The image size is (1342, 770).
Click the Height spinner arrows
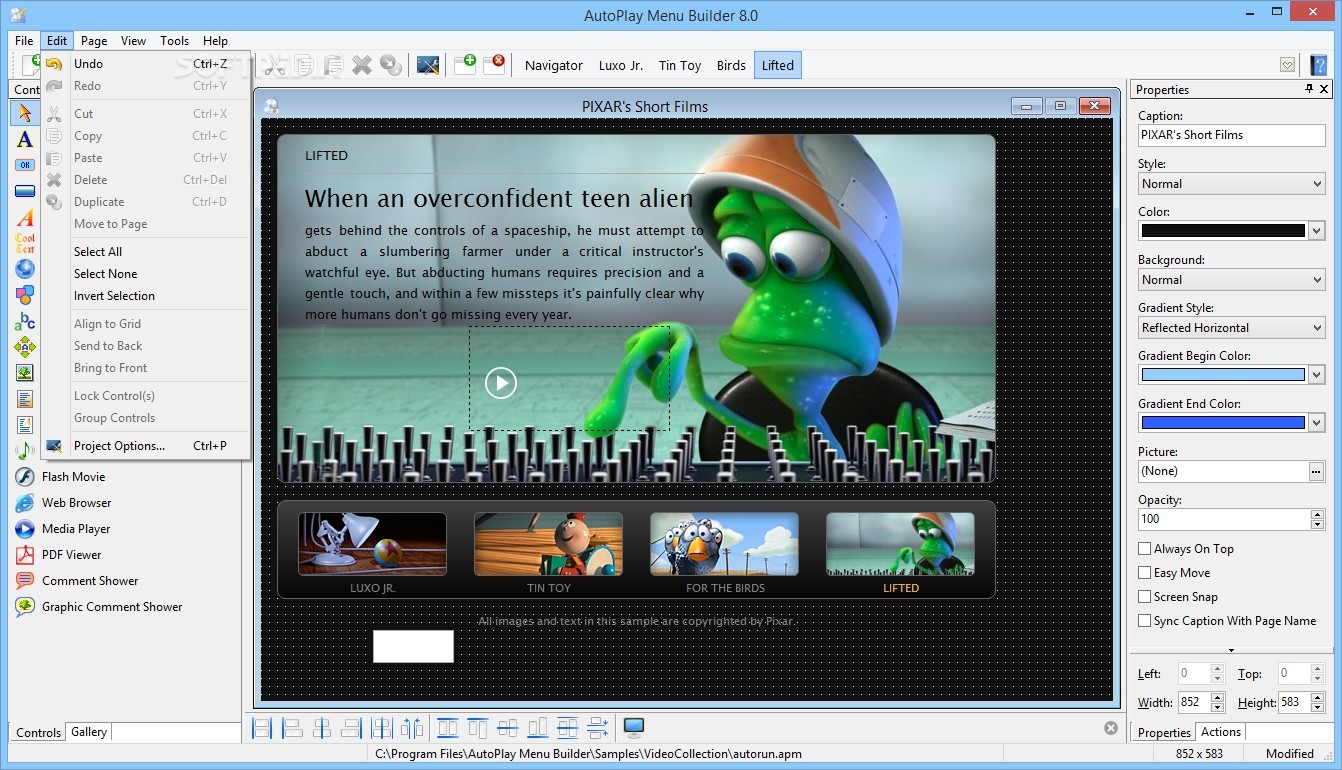coord(1317,703)
